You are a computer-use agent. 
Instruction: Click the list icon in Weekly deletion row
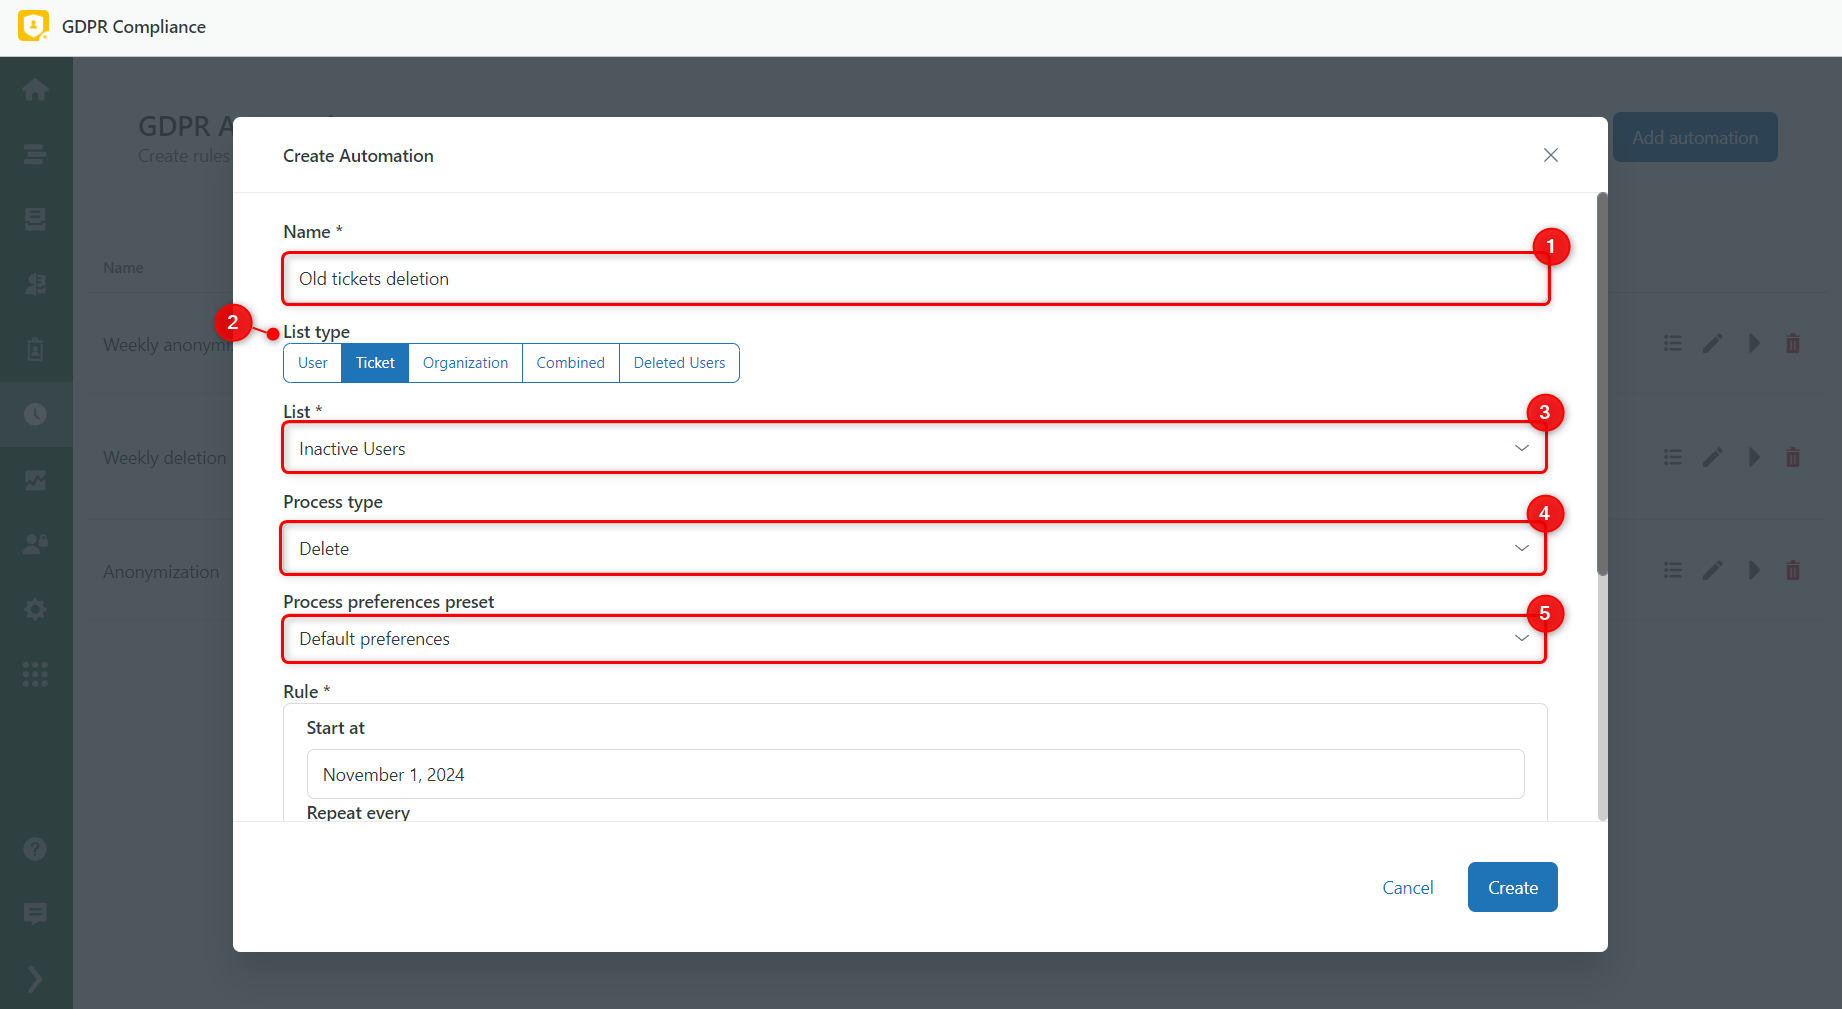(1672, 457)
